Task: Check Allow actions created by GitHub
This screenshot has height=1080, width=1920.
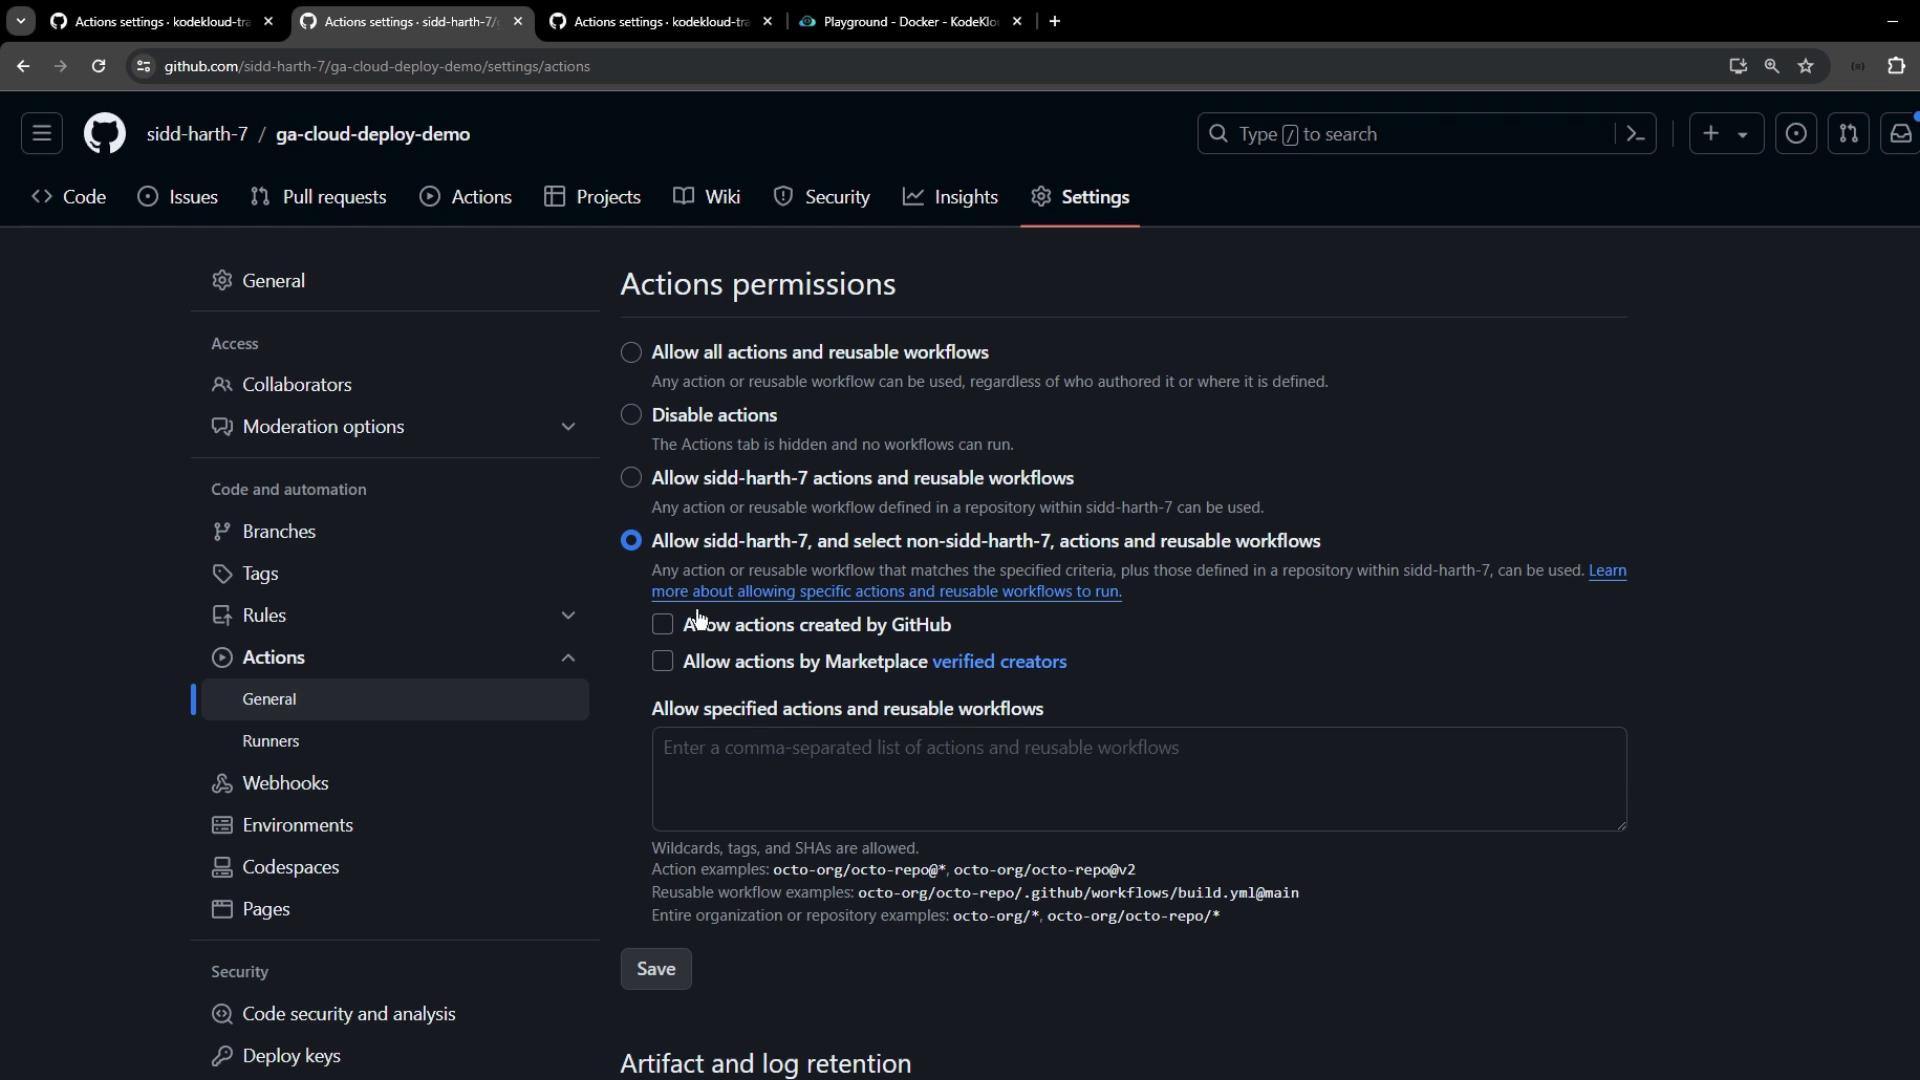Action: click(x=662, y=625)
